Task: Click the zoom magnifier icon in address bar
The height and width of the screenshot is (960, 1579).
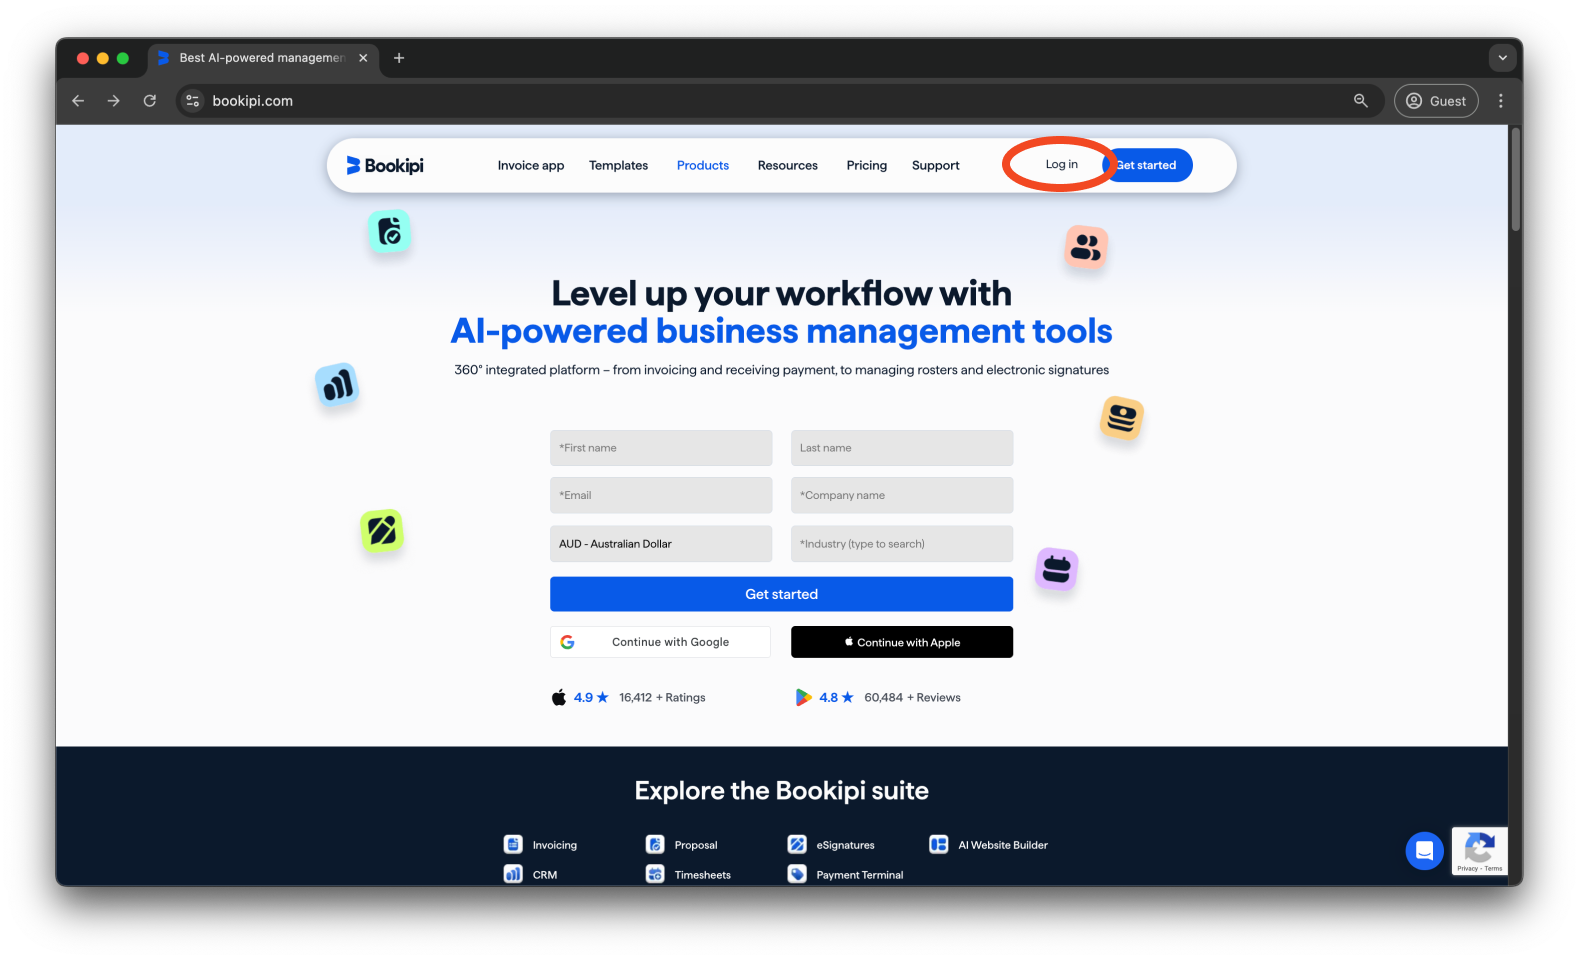Action: pos(1361,101)
